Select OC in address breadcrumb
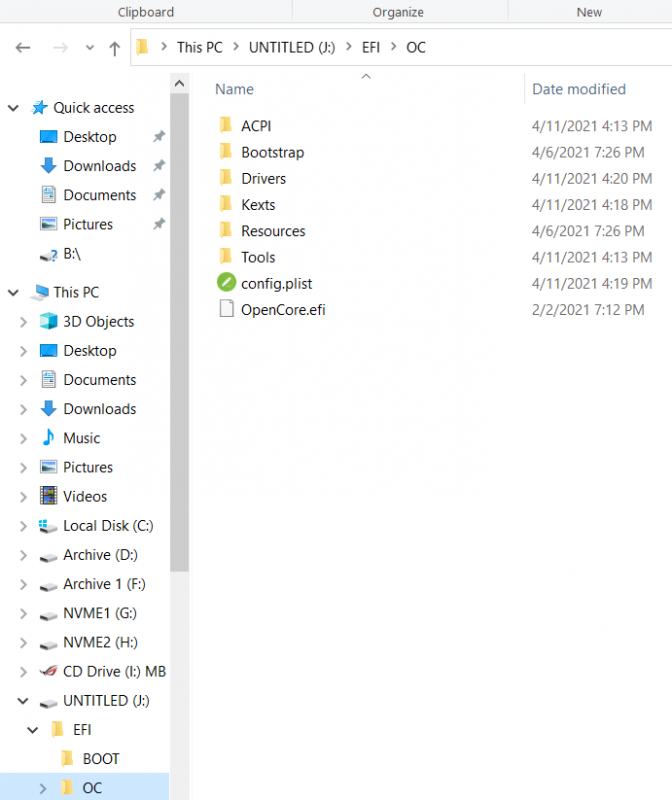 tap(416, 47)
